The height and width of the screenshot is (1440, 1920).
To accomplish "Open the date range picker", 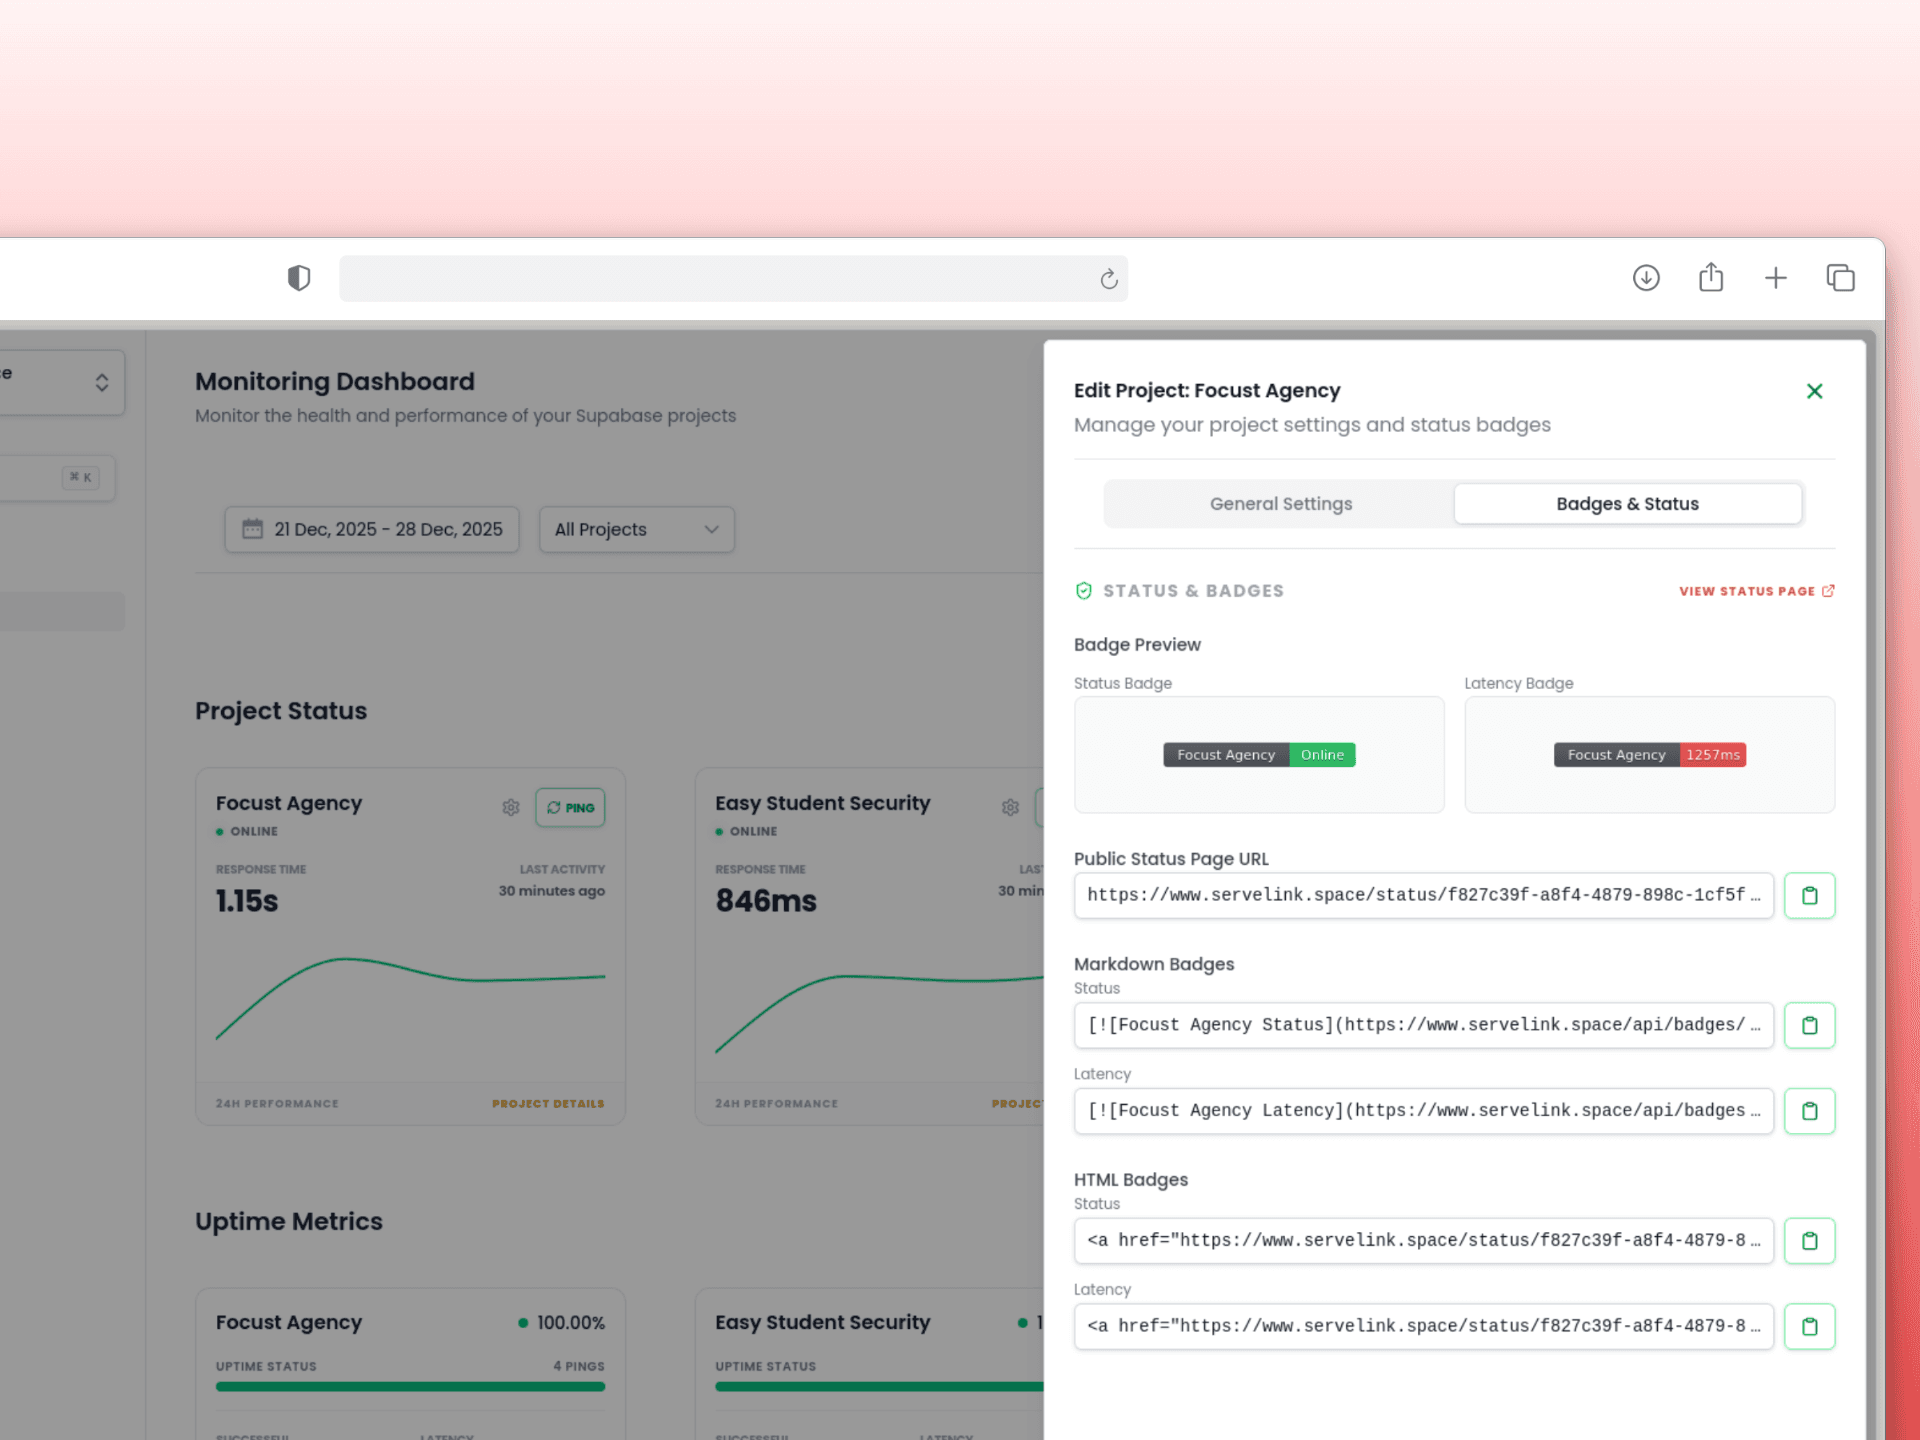I will coord(372,529).
